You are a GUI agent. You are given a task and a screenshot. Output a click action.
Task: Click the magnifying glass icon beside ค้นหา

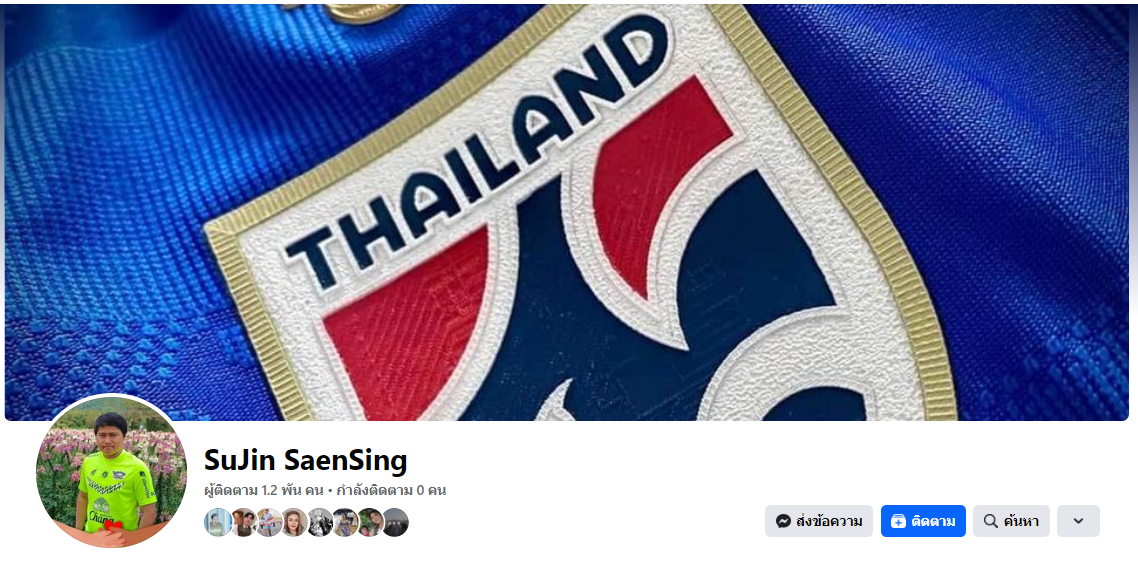(x=991, y=521)
